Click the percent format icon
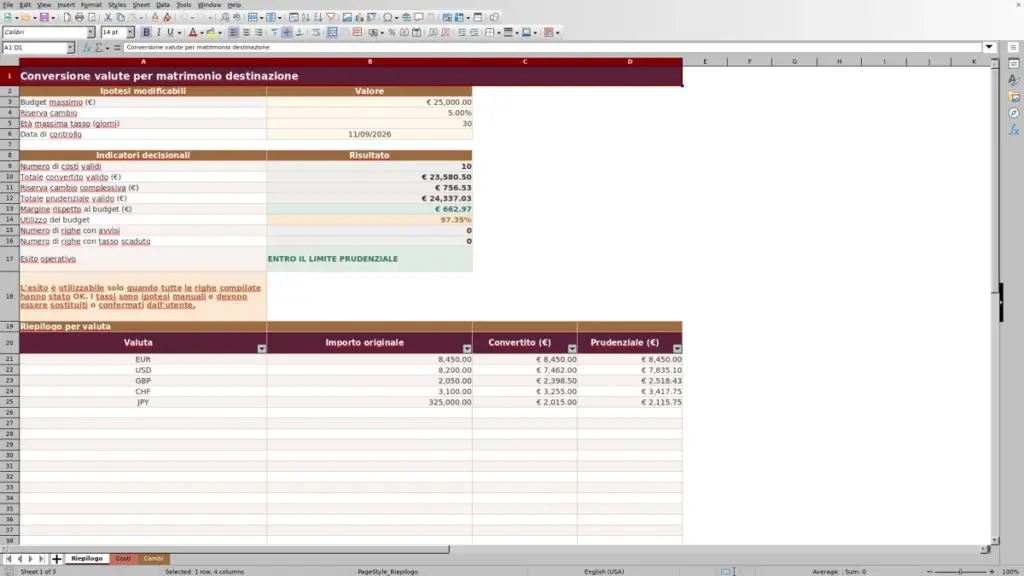The width and height of the screenshot is (1024, 576). pos(392,32)
